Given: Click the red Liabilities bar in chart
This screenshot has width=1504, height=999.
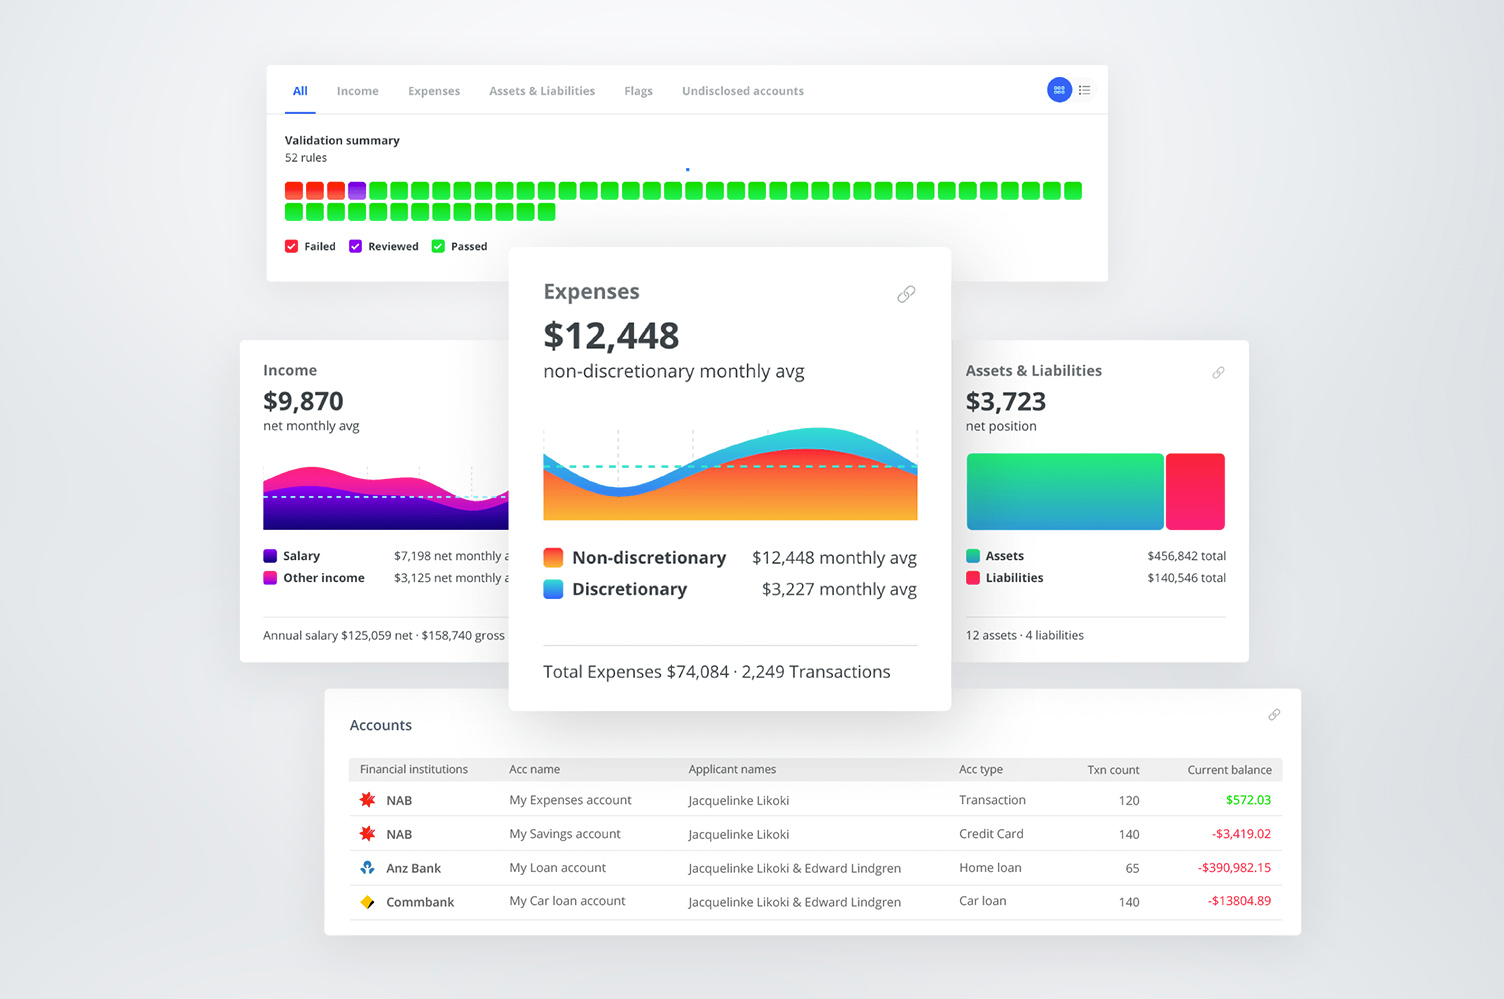Looking at the screenshot, I should 1195,492.
